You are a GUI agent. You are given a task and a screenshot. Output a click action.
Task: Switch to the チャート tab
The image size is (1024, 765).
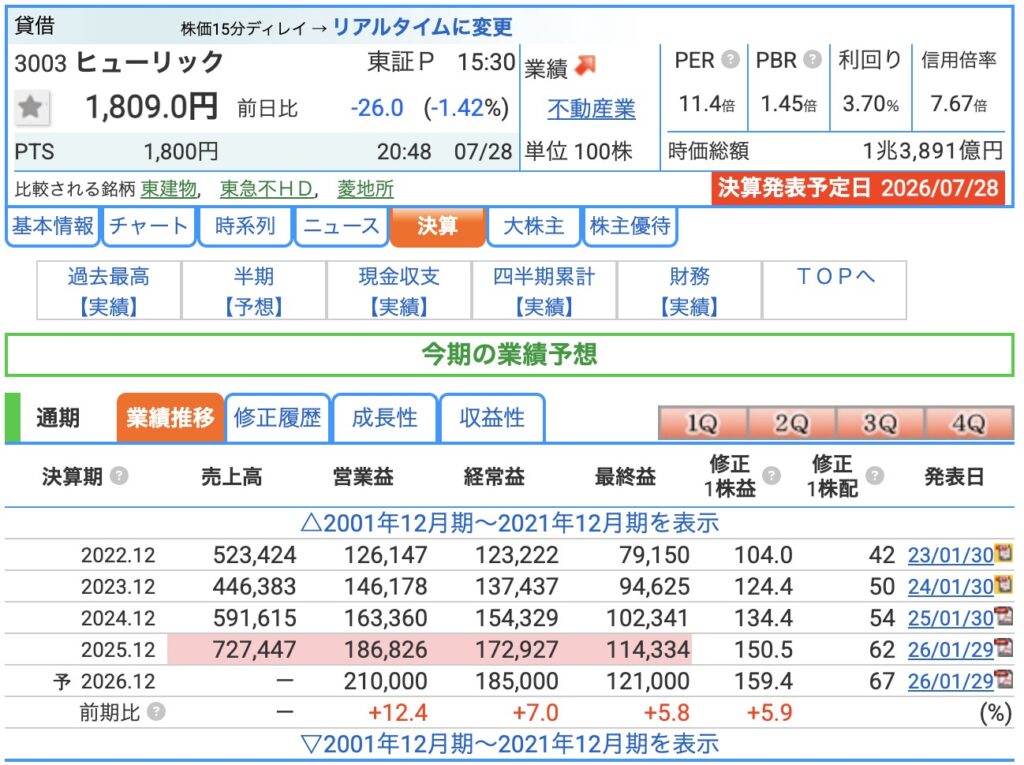(x=149, y=226)
